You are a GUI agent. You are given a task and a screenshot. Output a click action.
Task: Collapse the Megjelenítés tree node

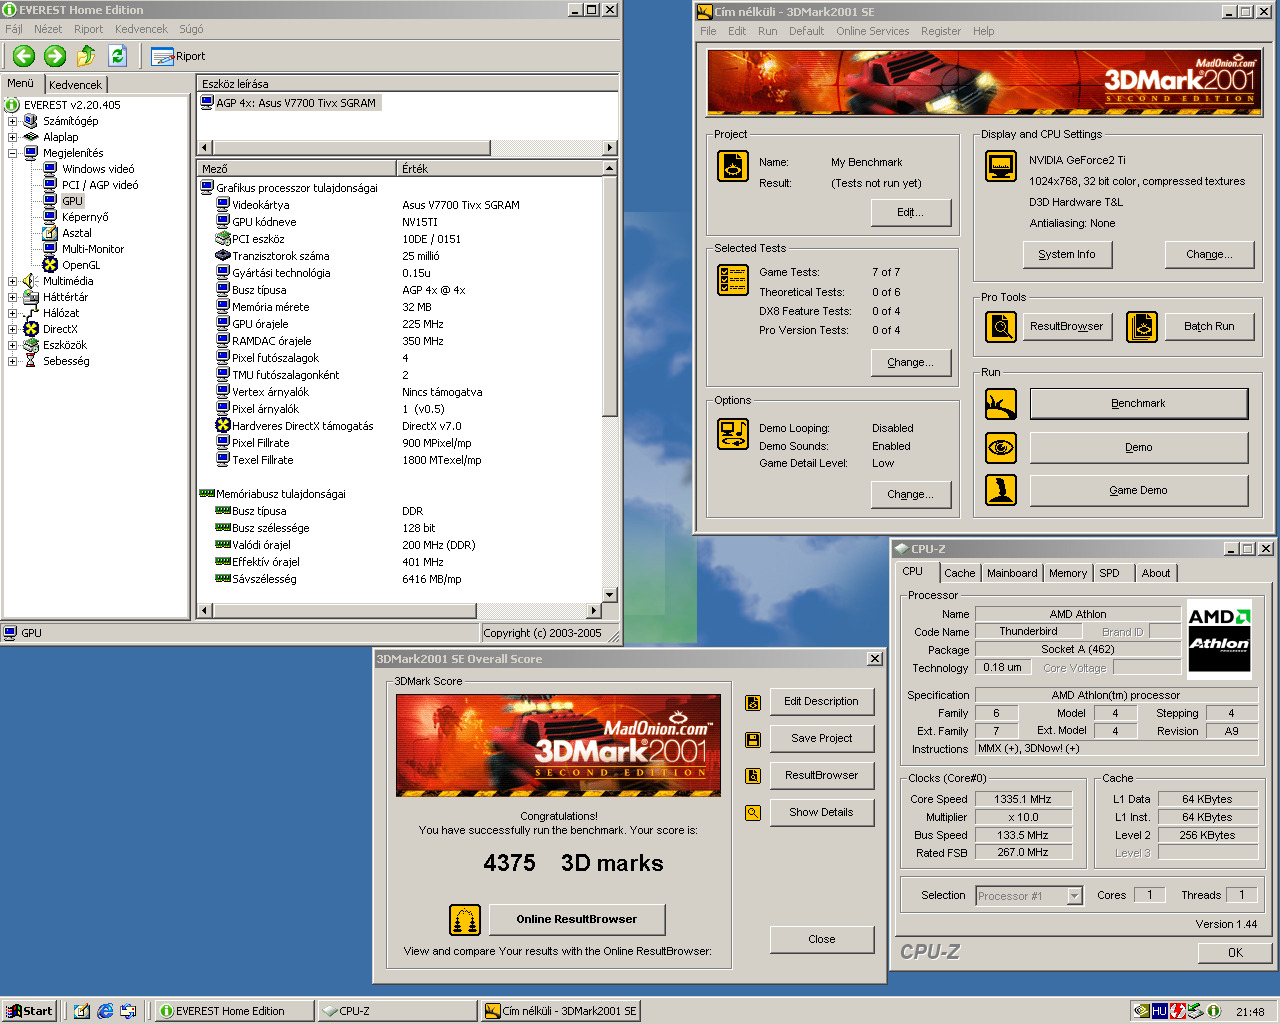pyautogui.click(x=13, y=153)
